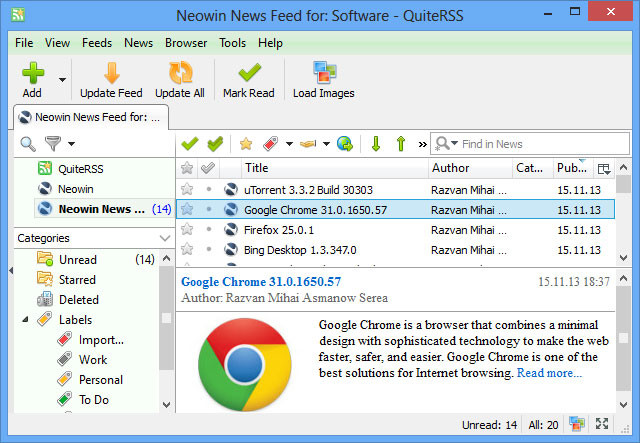This screenshot has height=443, width=640.
Task: Go to next unread news down arrow
Action: 376,144
